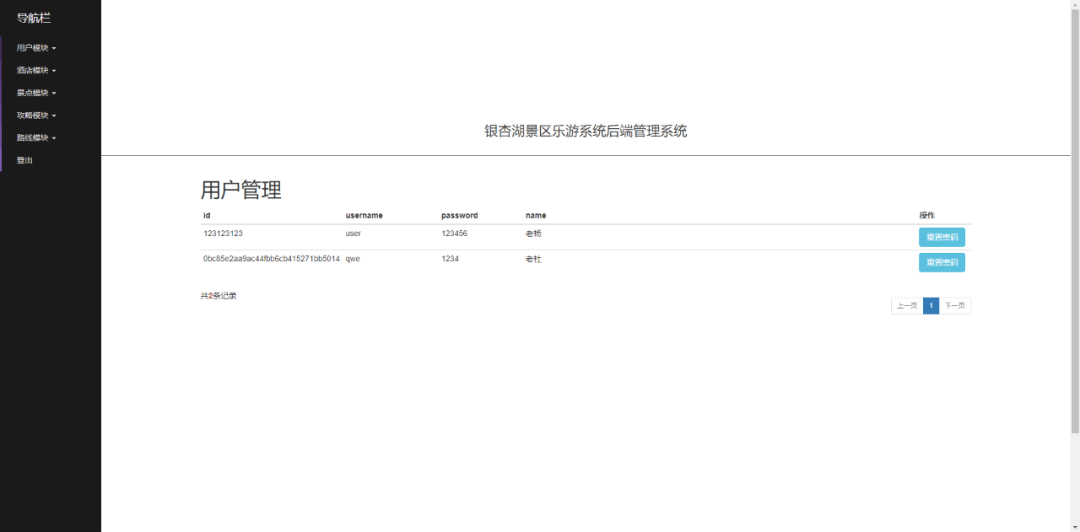Reset password for user qwe
This screenshot has width=1080, height=532.
coord(942,263)
